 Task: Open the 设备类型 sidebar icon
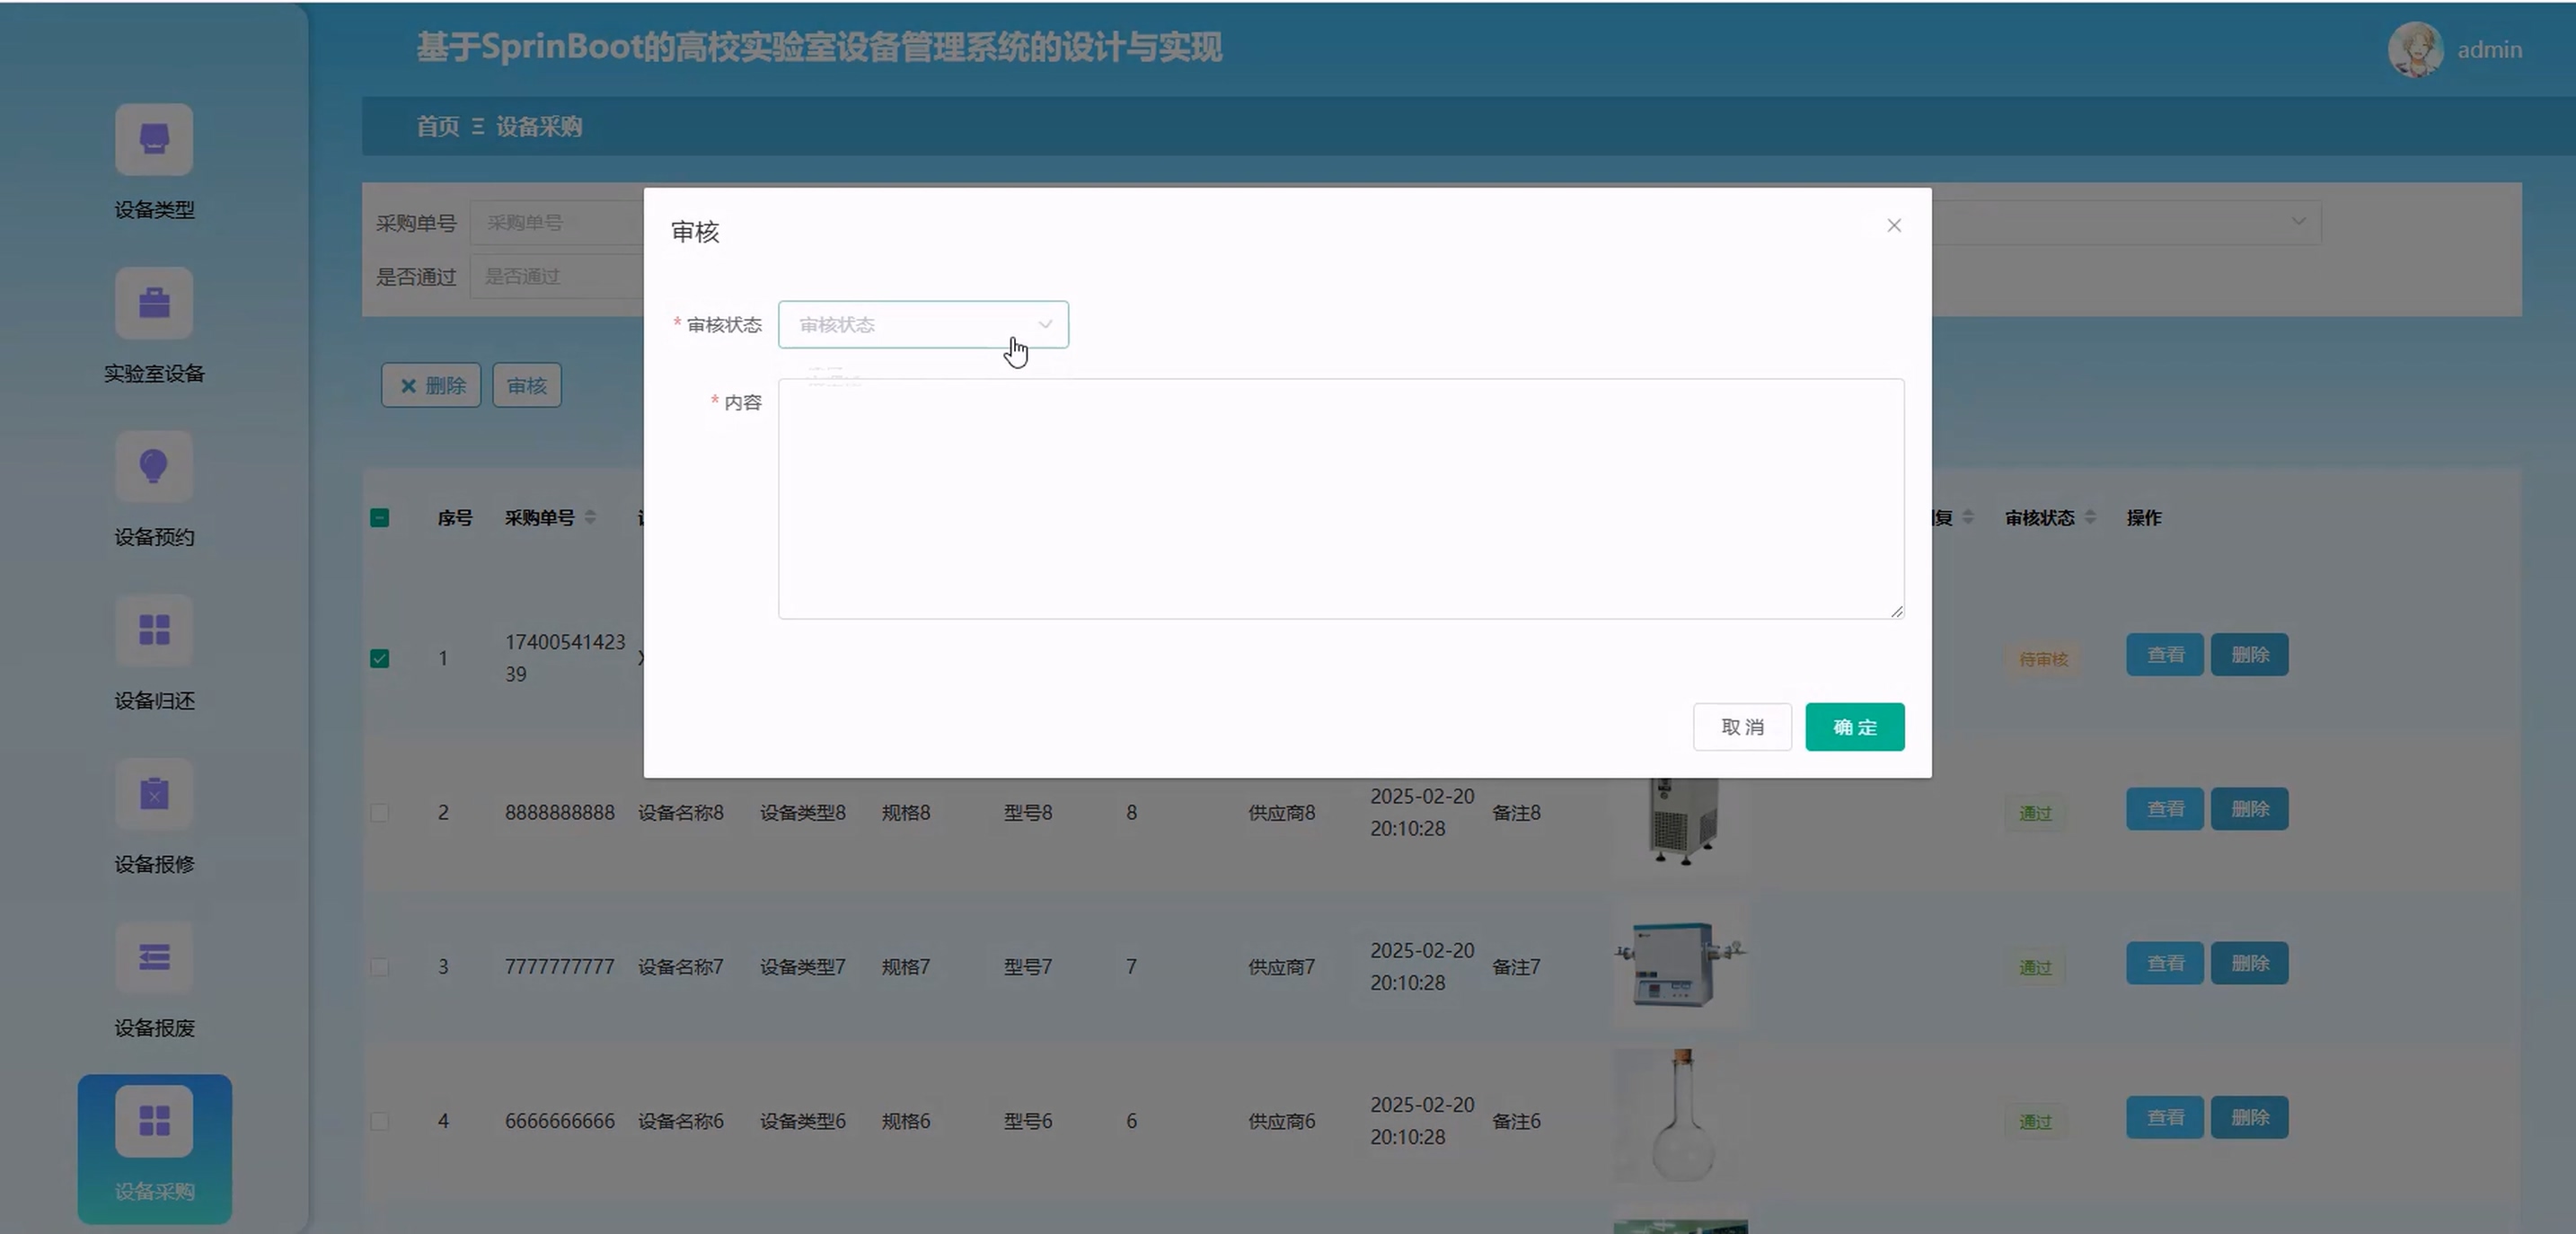153,139
